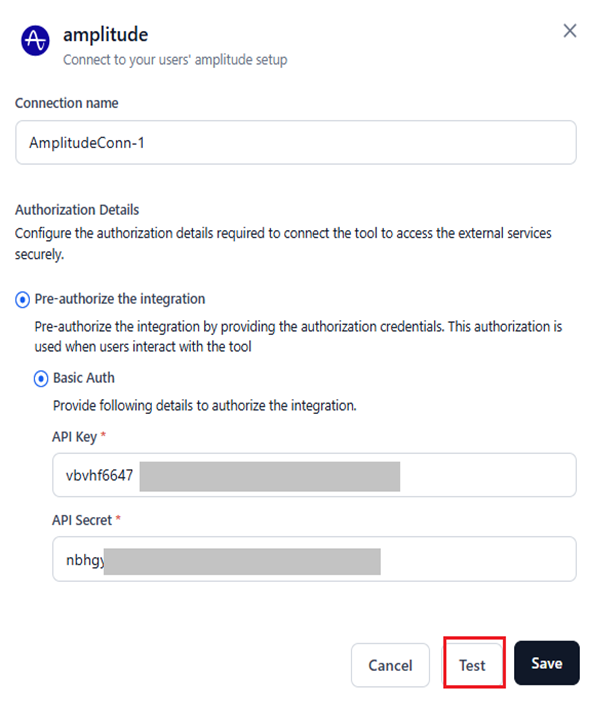Click the API Key field label
The width and height of the screenshot is (592, 702).
click(x=74, y=437)
